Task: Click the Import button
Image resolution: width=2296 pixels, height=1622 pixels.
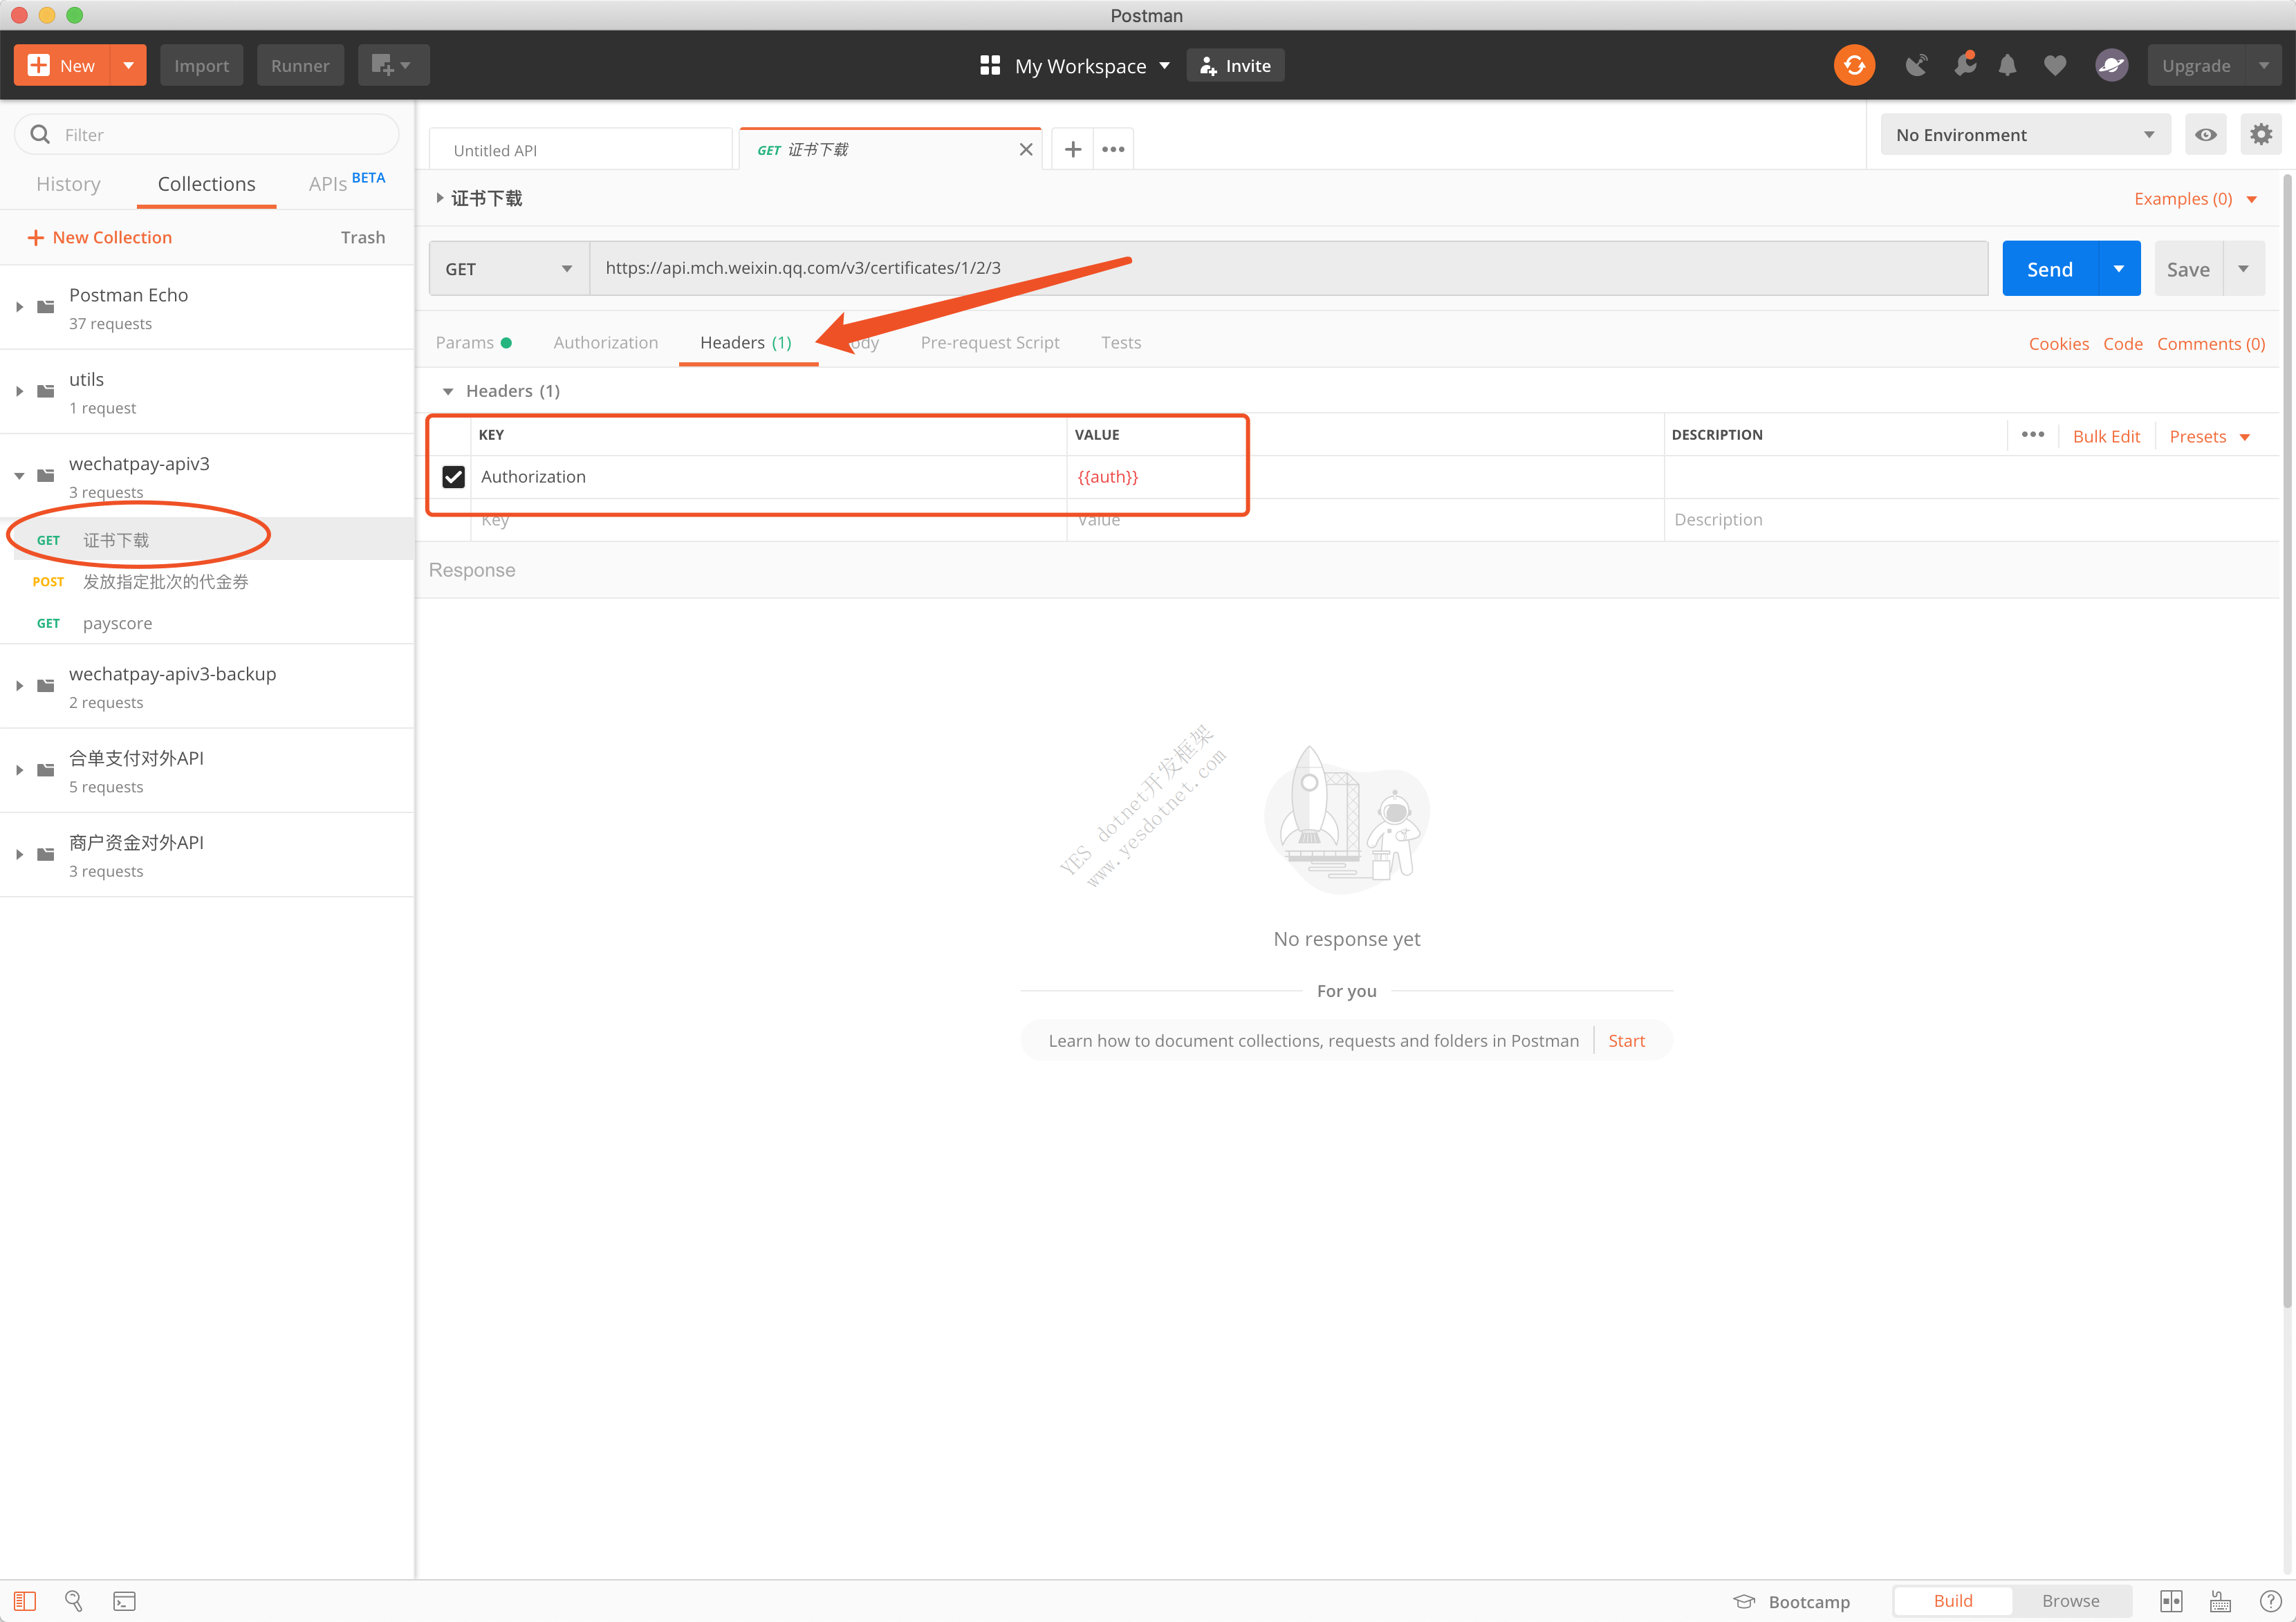Action: pyautogui.click(x=201, y=65)
